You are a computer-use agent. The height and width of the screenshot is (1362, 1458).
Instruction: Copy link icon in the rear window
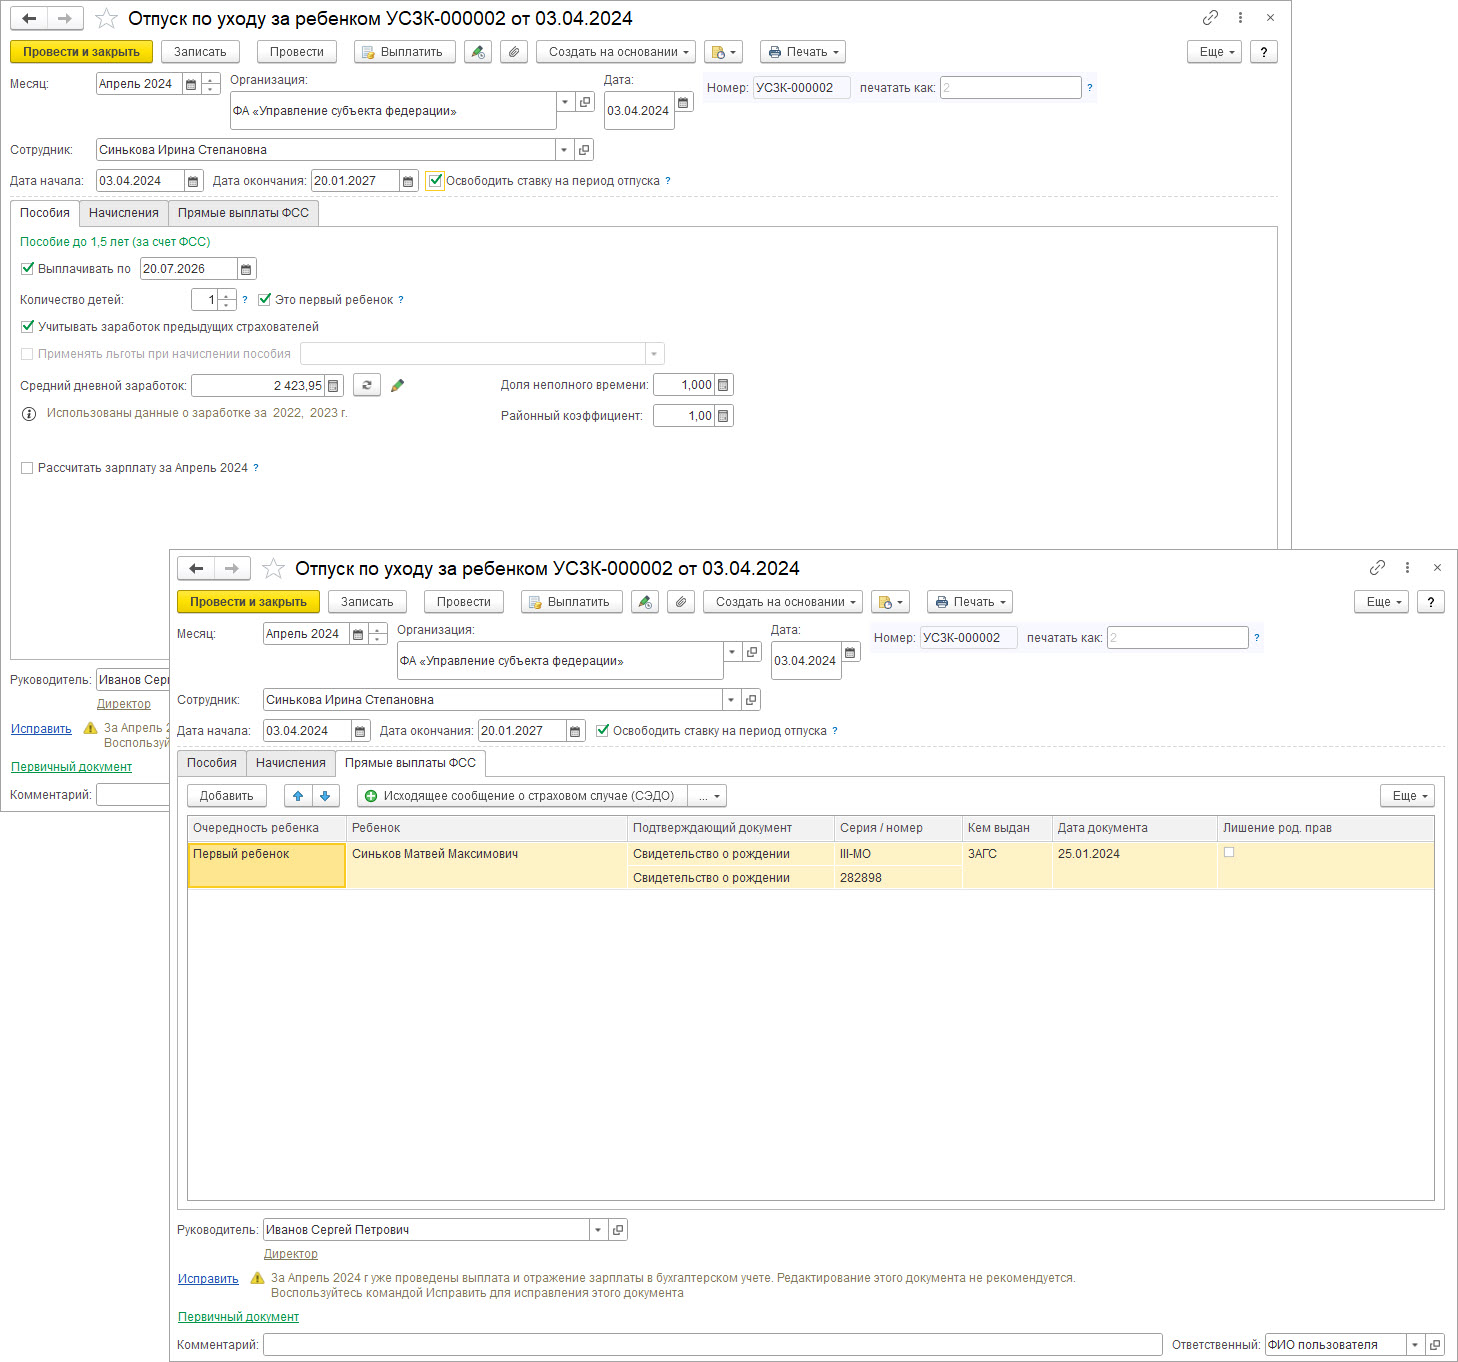[1210, 18]
